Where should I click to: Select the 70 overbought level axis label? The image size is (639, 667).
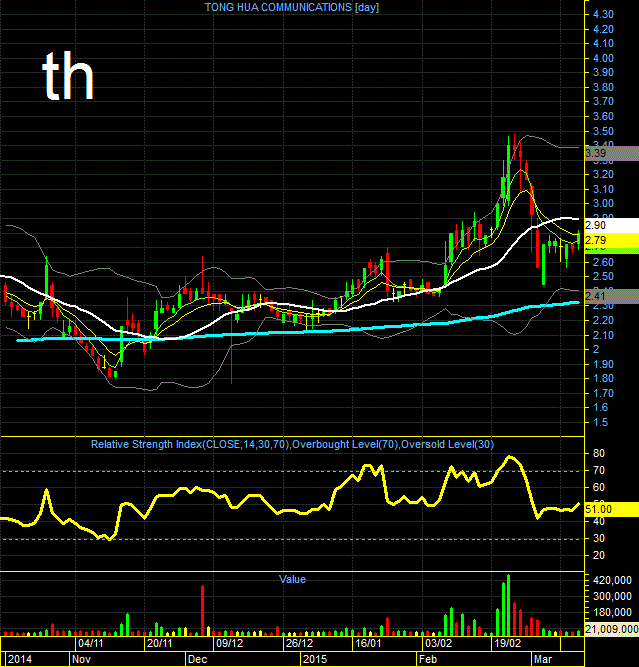click(599, 470)
